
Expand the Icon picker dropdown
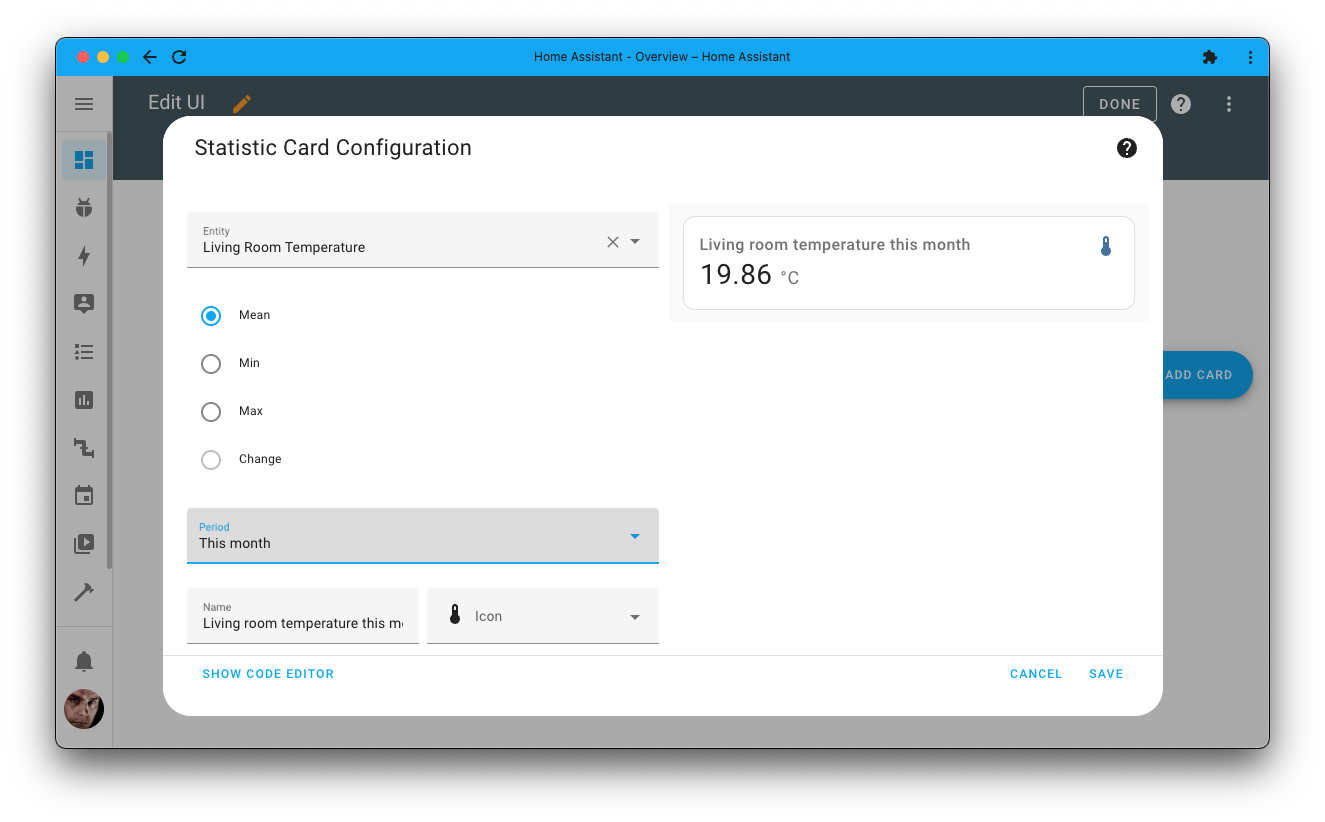pos(634,616)
